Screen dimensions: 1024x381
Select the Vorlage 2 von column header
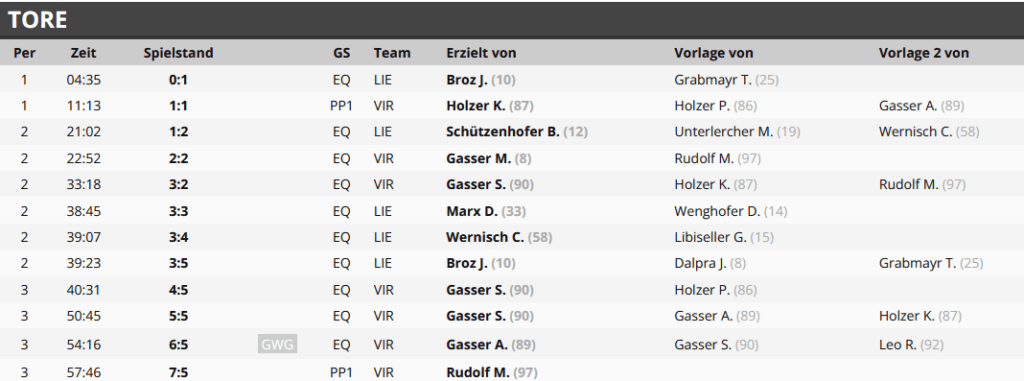[923, 53]
